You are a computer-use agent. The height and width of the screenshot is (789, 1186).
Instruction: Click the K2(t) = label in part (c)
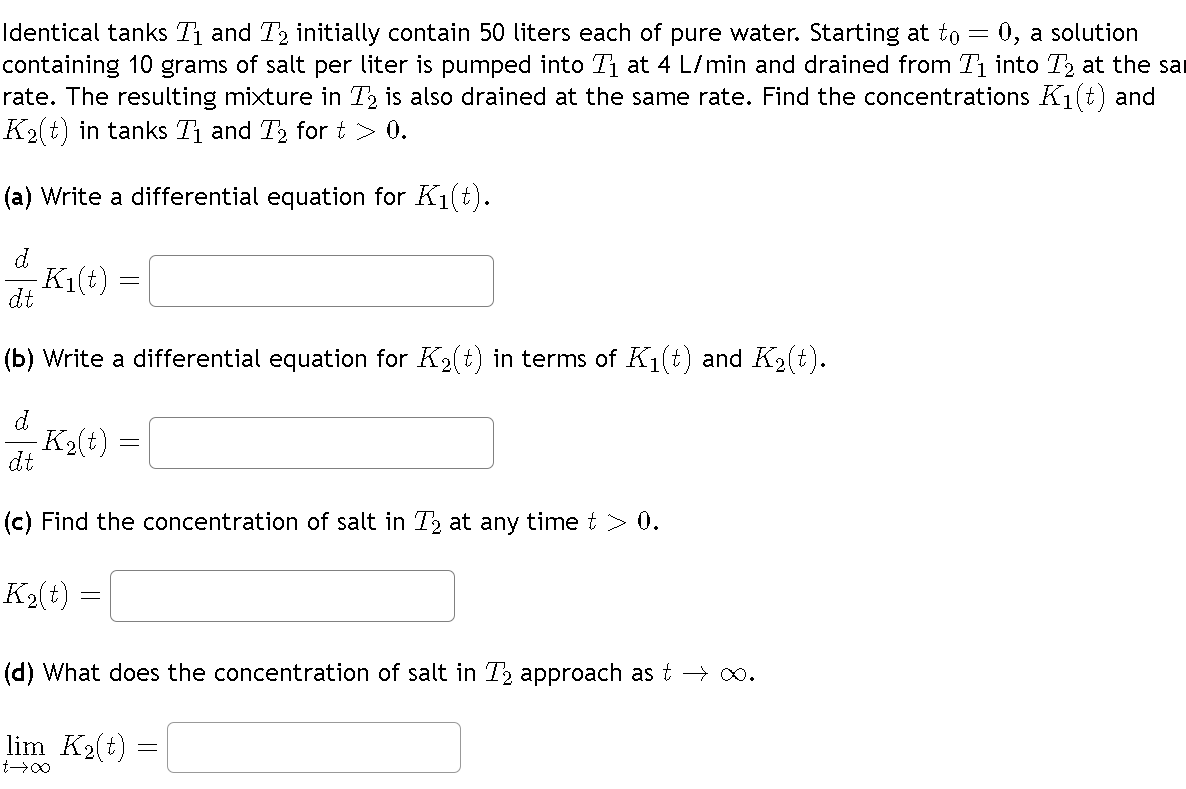point(50,595)
